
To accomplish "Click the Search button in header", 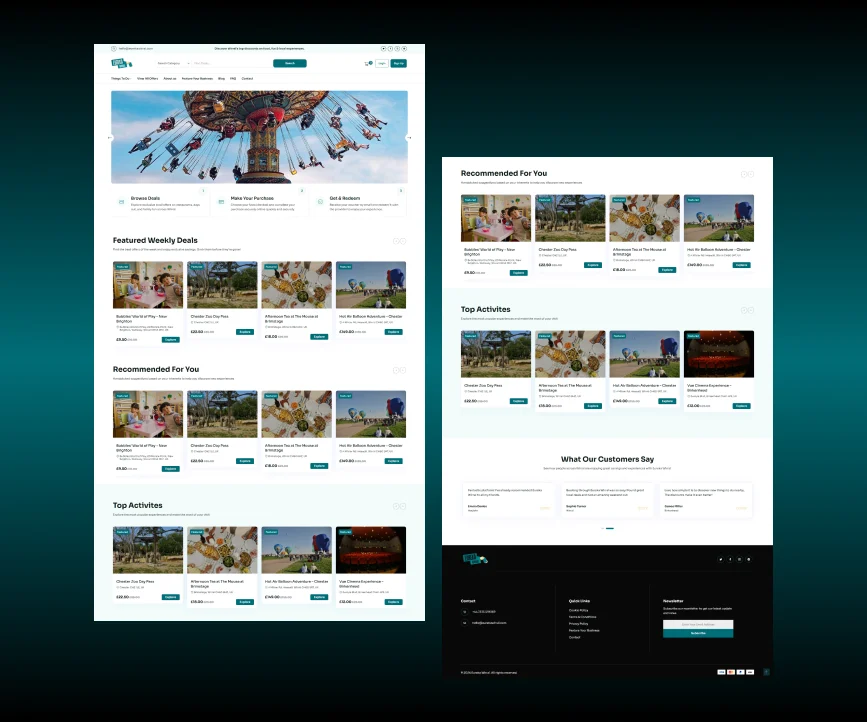I will click(290, 63).
